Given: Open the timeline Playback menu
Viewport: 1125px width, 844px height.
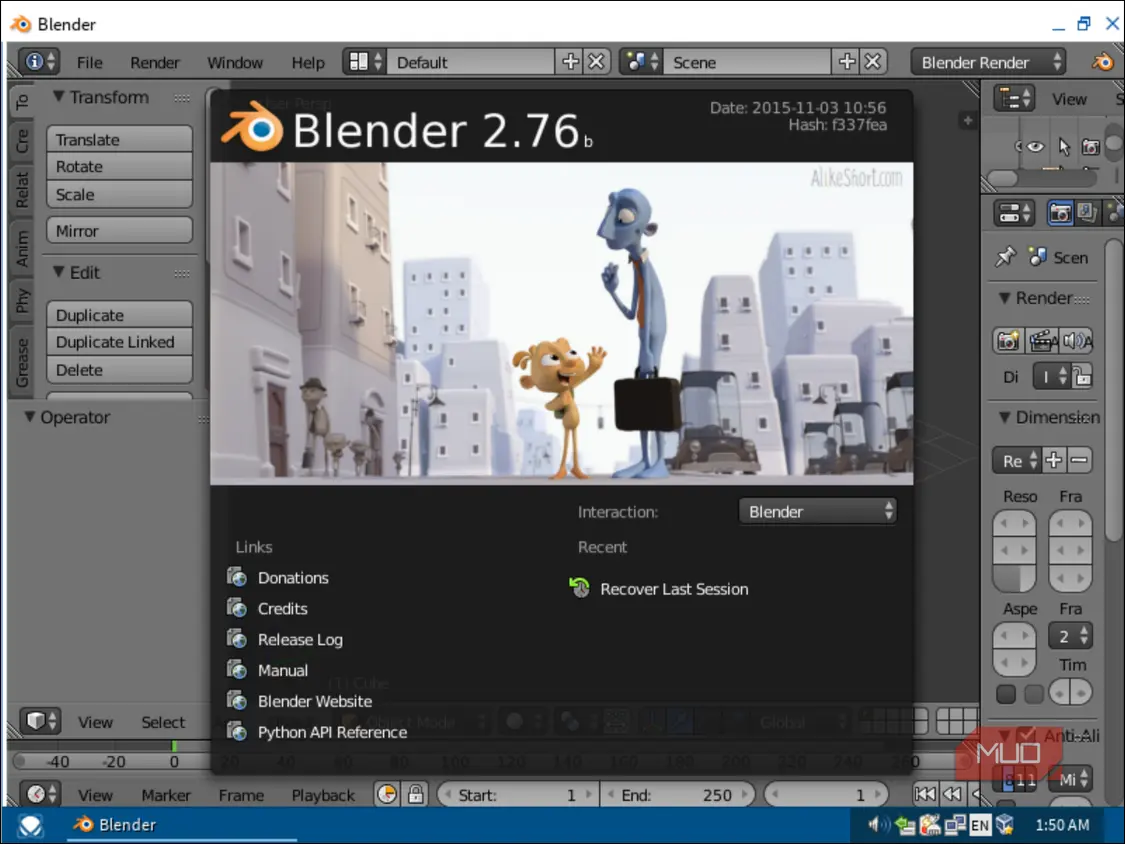Looking at the screenshot, I should tap(323, 794).
